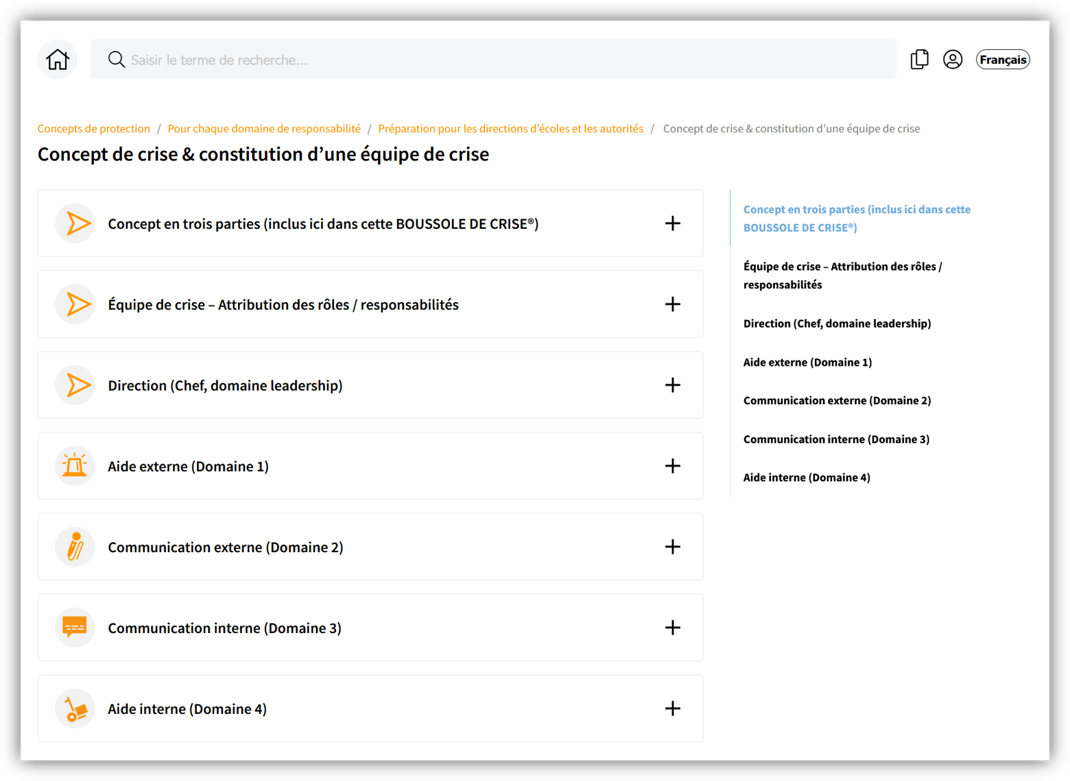Screen dimensions: 1070x781
Task: Open Concepts de protection breadcrumb link
Action: coord(93,128)
